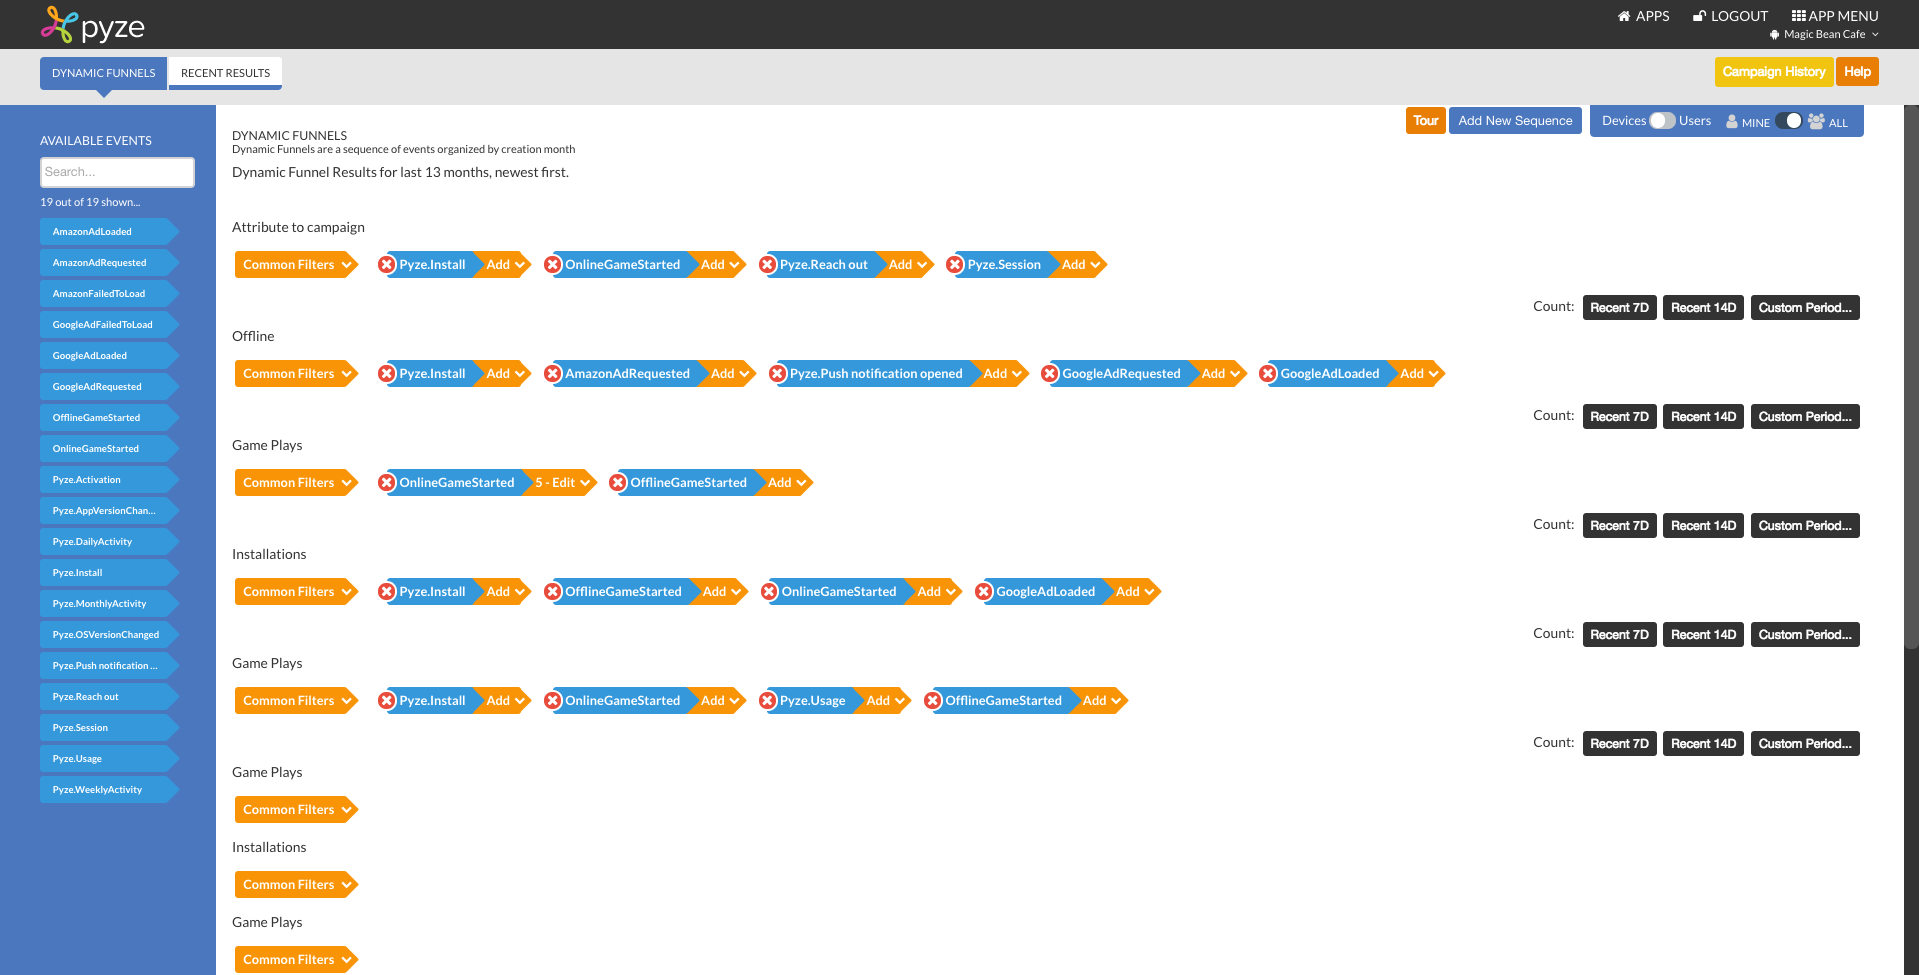Image resolution: width=1919 pixels, height=975 pixels.
Task: Remove OfflineGameStarted next to 5 - Edit
Action: 618,483
